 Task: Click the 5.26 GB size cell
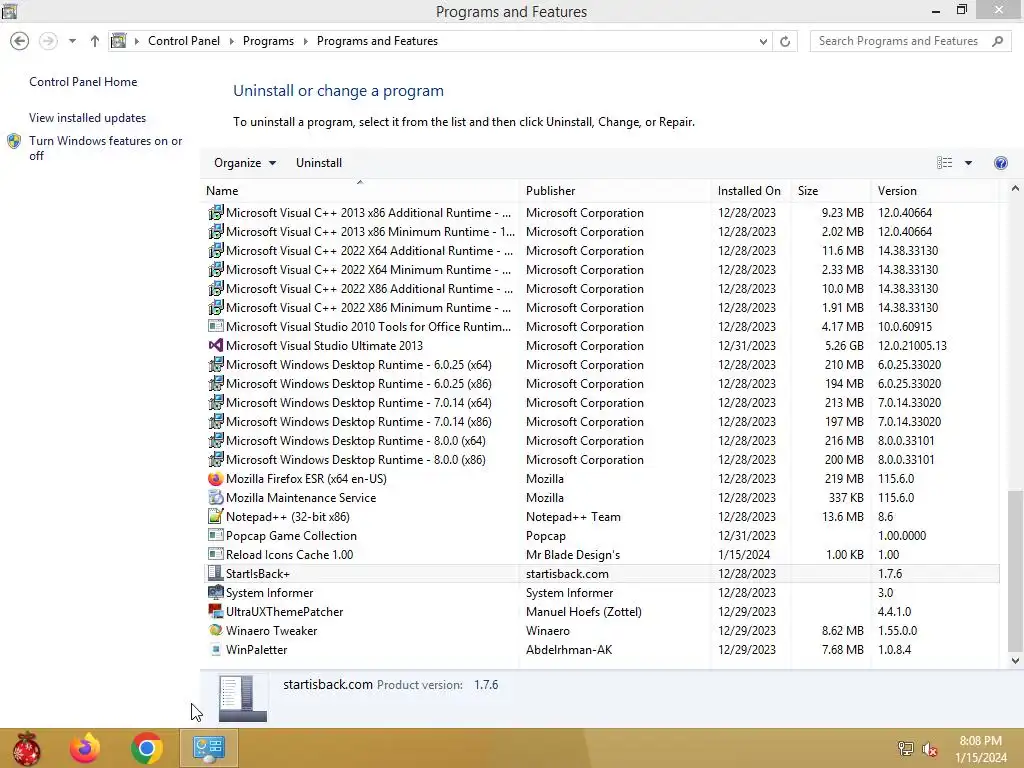[x=844, y=345]
